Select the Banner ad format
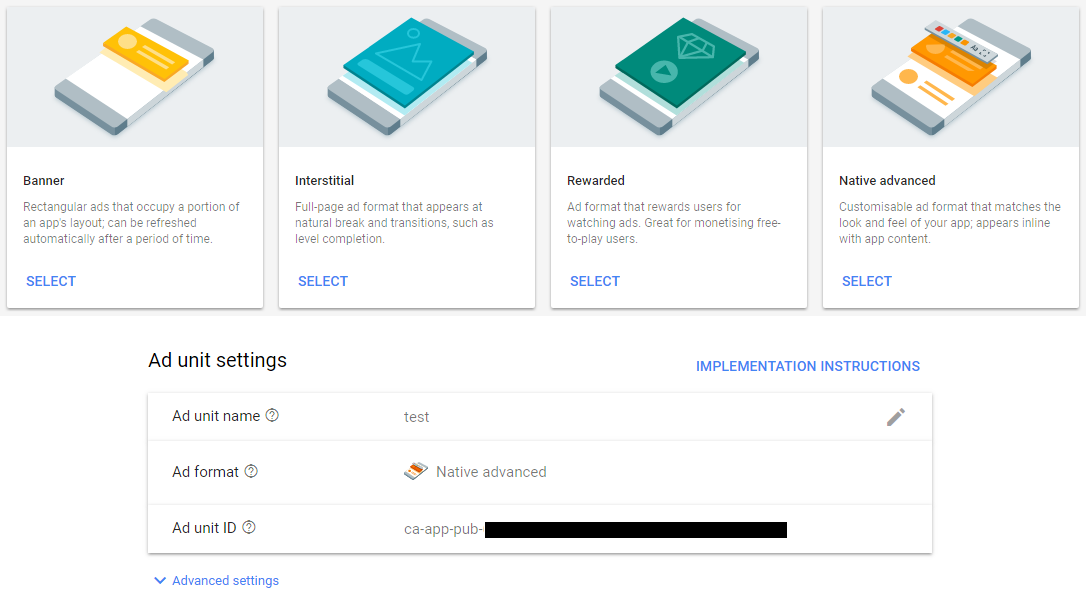The image size is (1086, 600). point(51,281)
